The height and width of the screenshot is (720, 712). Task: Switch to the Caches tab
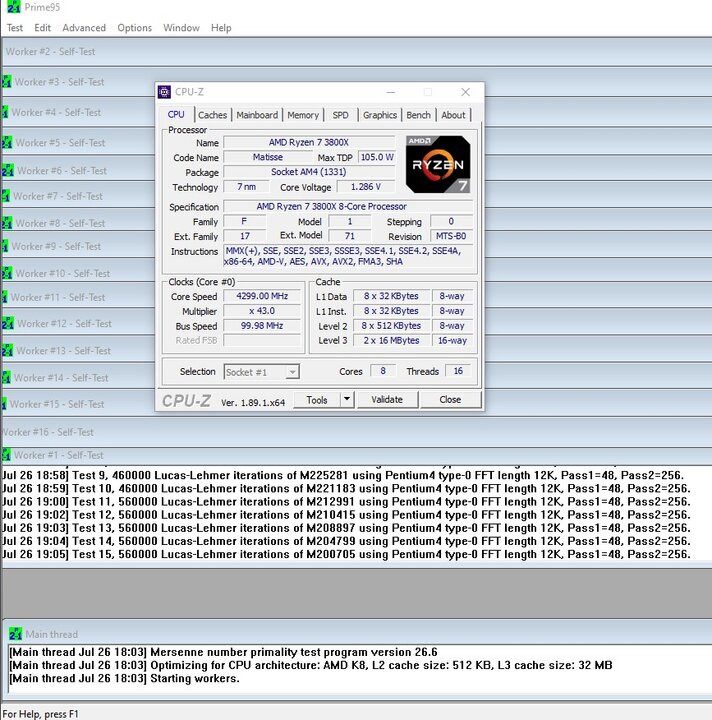pyautogui.click(x=213, y=115)
